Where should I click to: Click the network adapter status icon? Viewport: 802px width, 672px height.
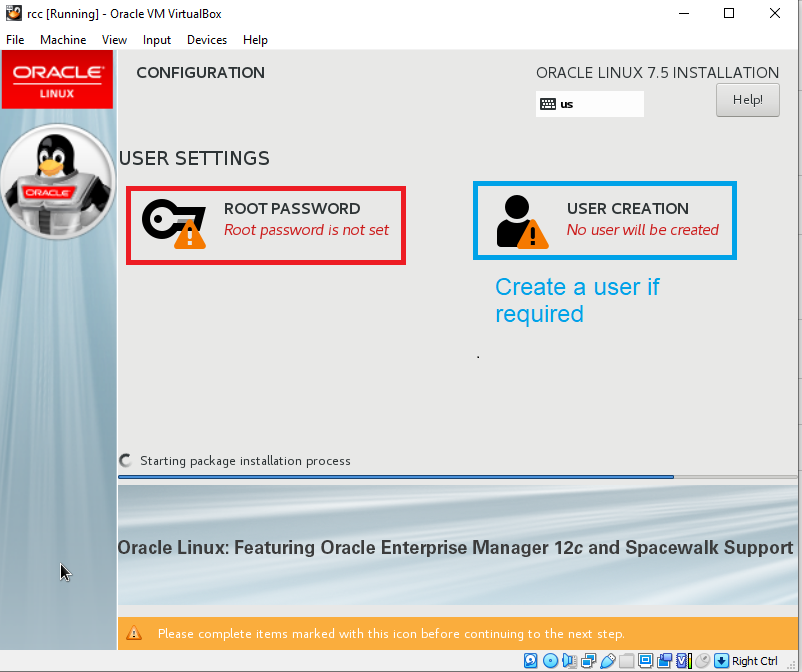pyautogui.click(x=588, y=661)
